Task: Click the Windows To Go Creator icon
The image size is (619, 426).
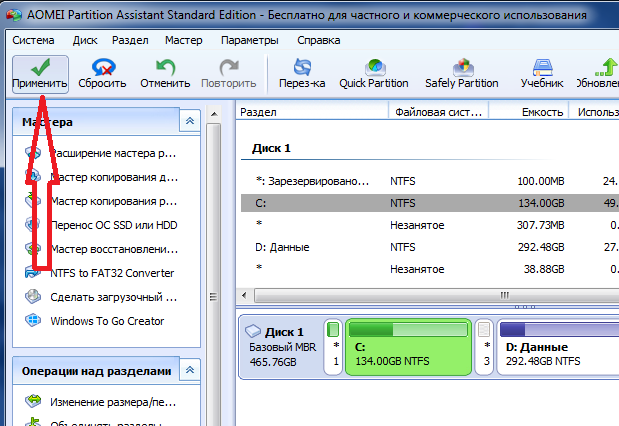Action: pyautogui.click(x=33, y=320)
